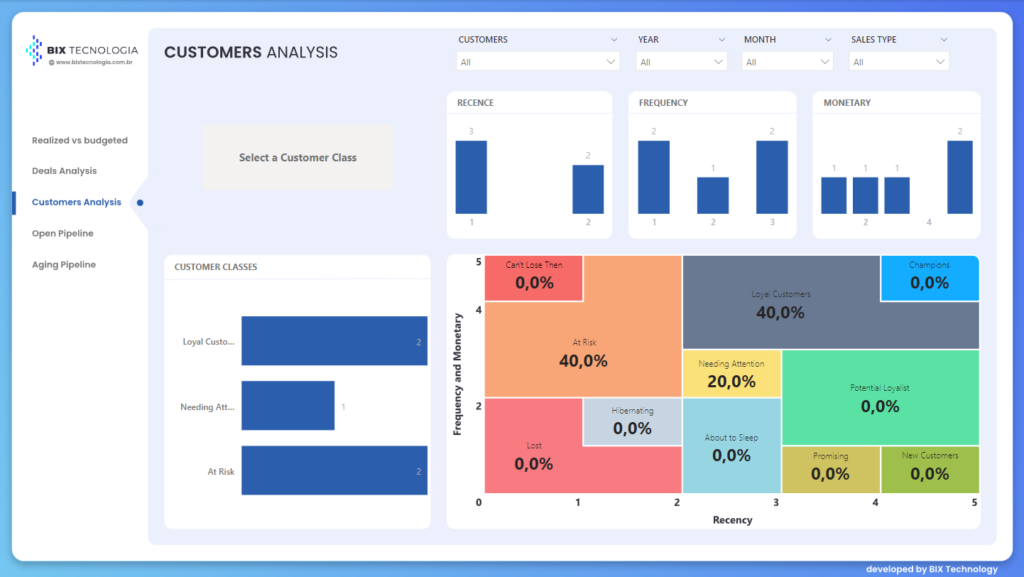The width and height of the screenshot is (1024, 577).
Task: Open the www.bixtecnologia.com.br link
Action: click(94, 62)
